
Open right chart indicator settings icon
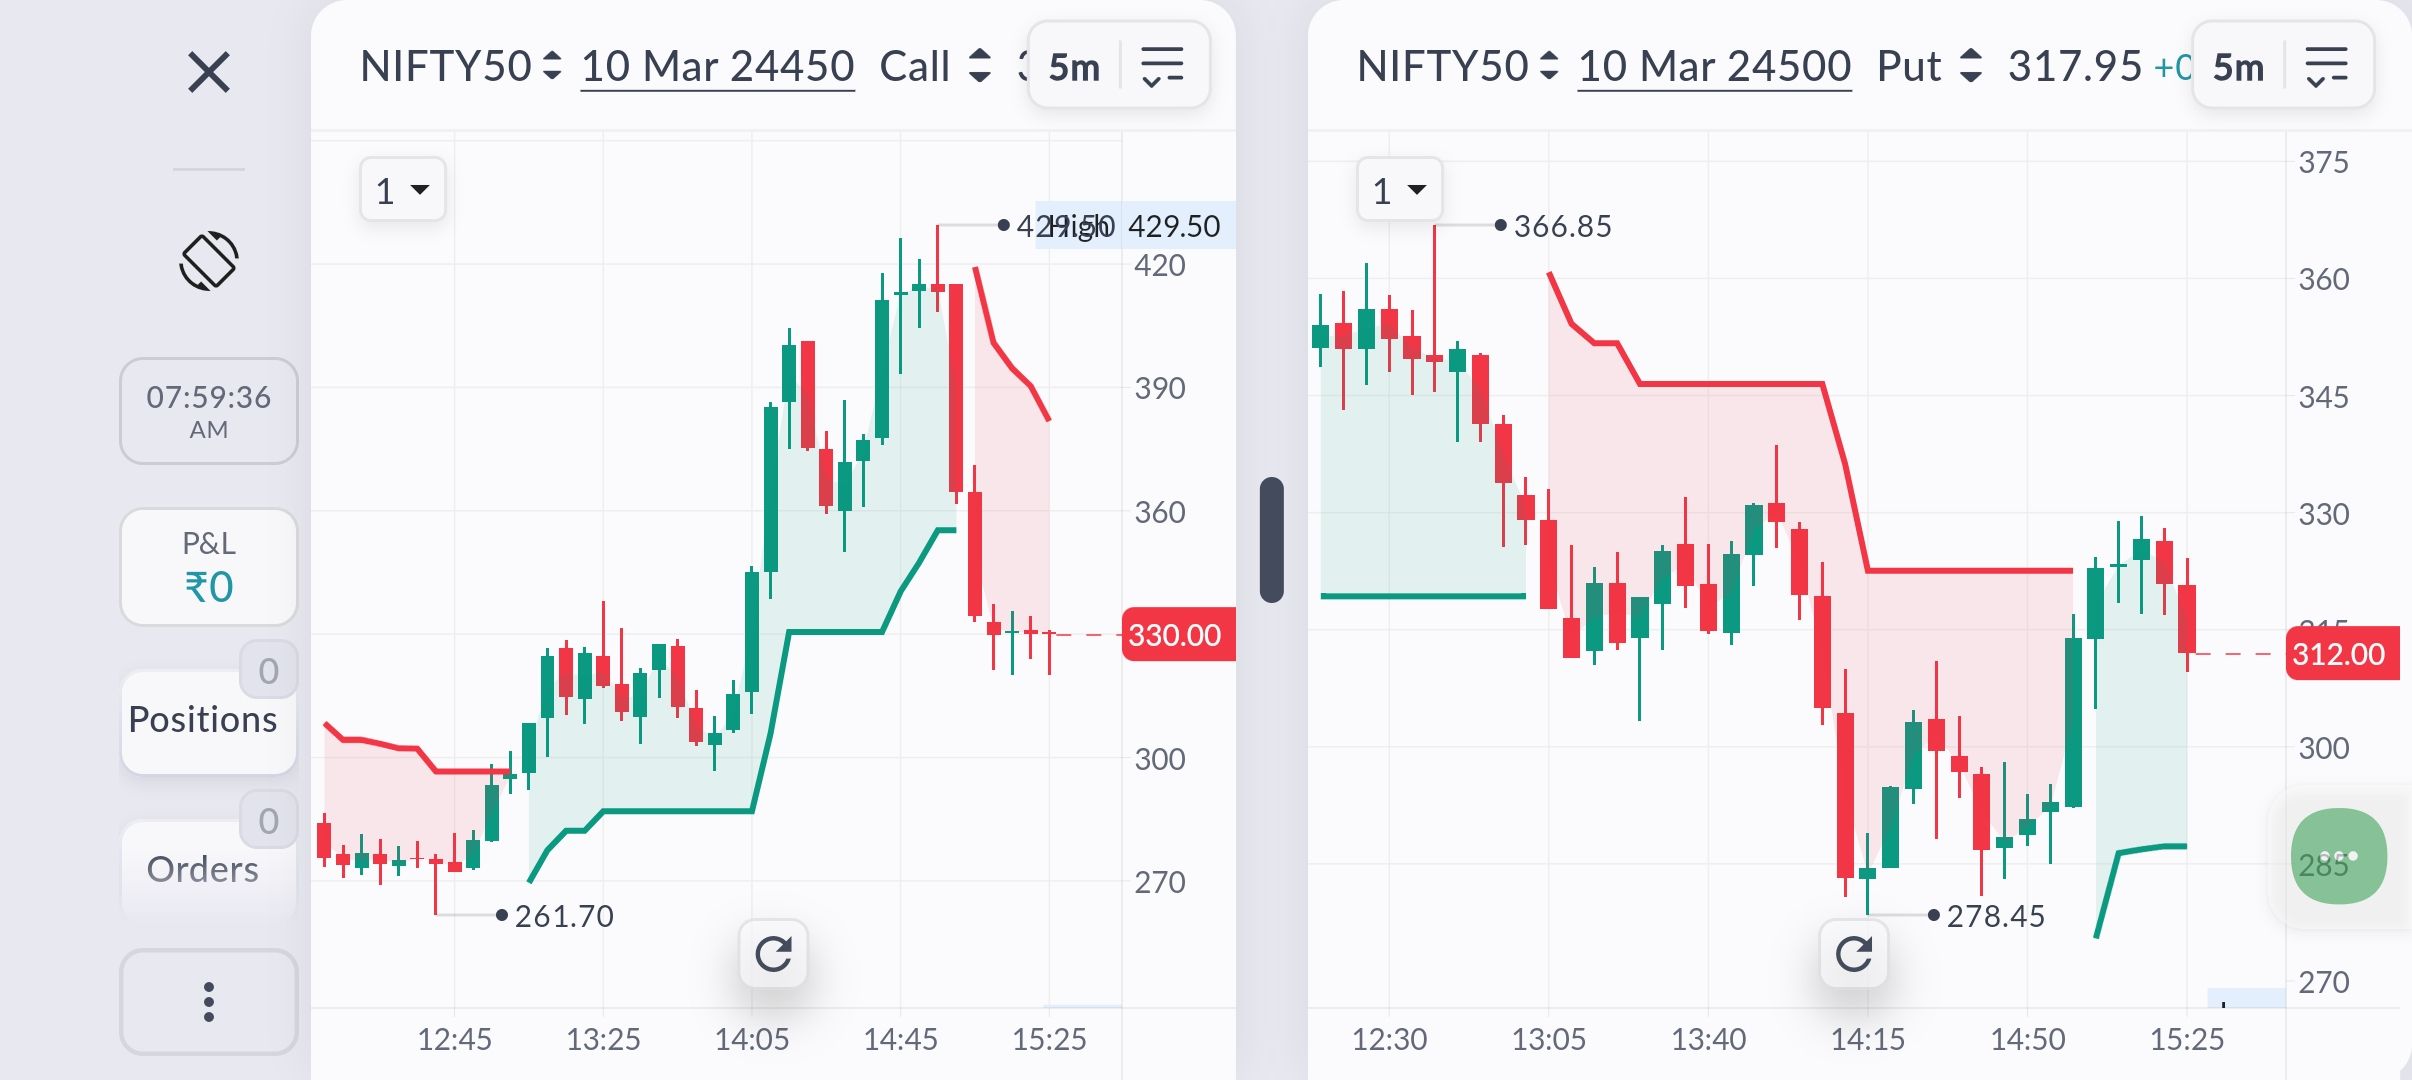point(2327,67)
